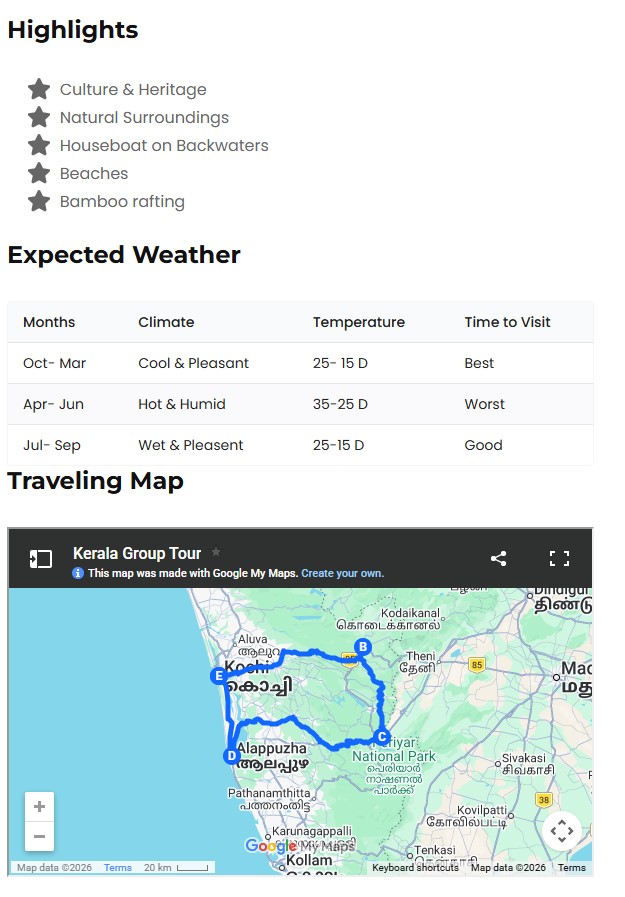The image size is (625, 897).
Task: Open the bottom-right Terms link
Action: (572, 868)
